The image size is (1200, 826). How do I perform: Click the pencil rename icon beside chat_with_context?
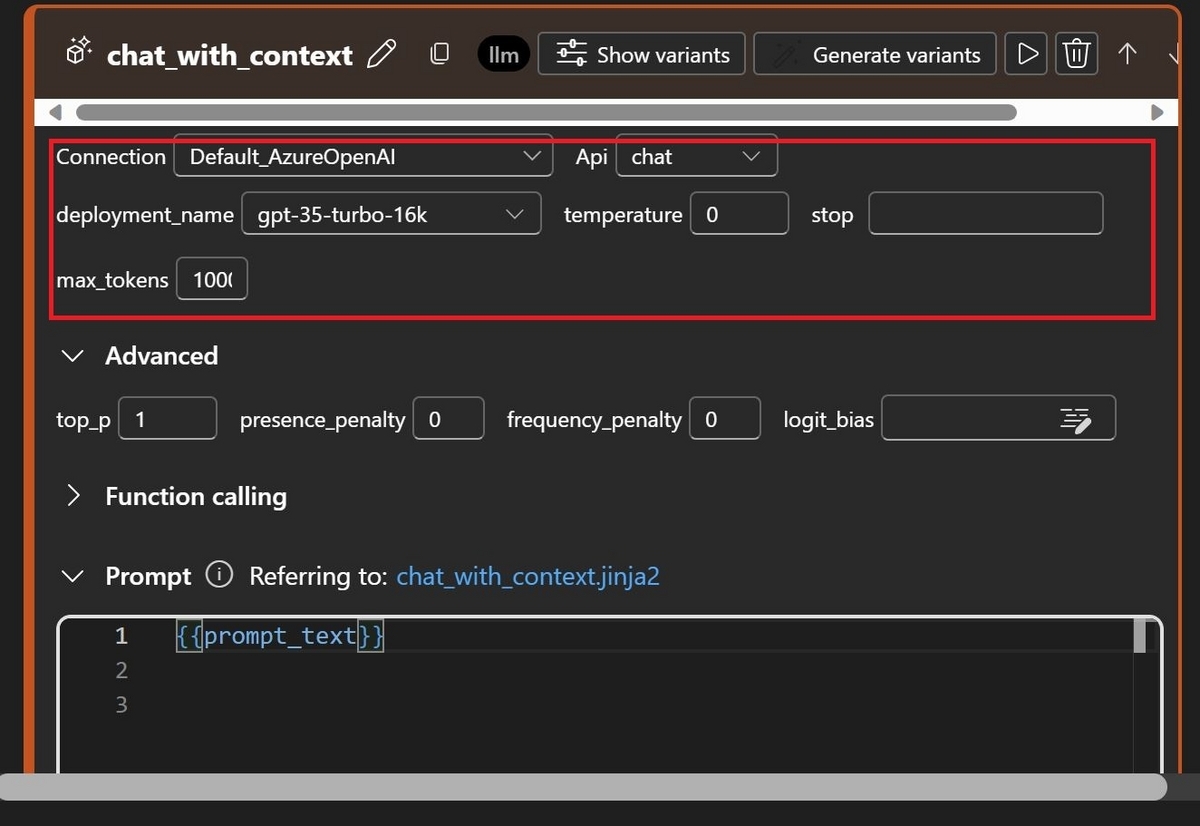pyautogui.click(x=382, y=54)
